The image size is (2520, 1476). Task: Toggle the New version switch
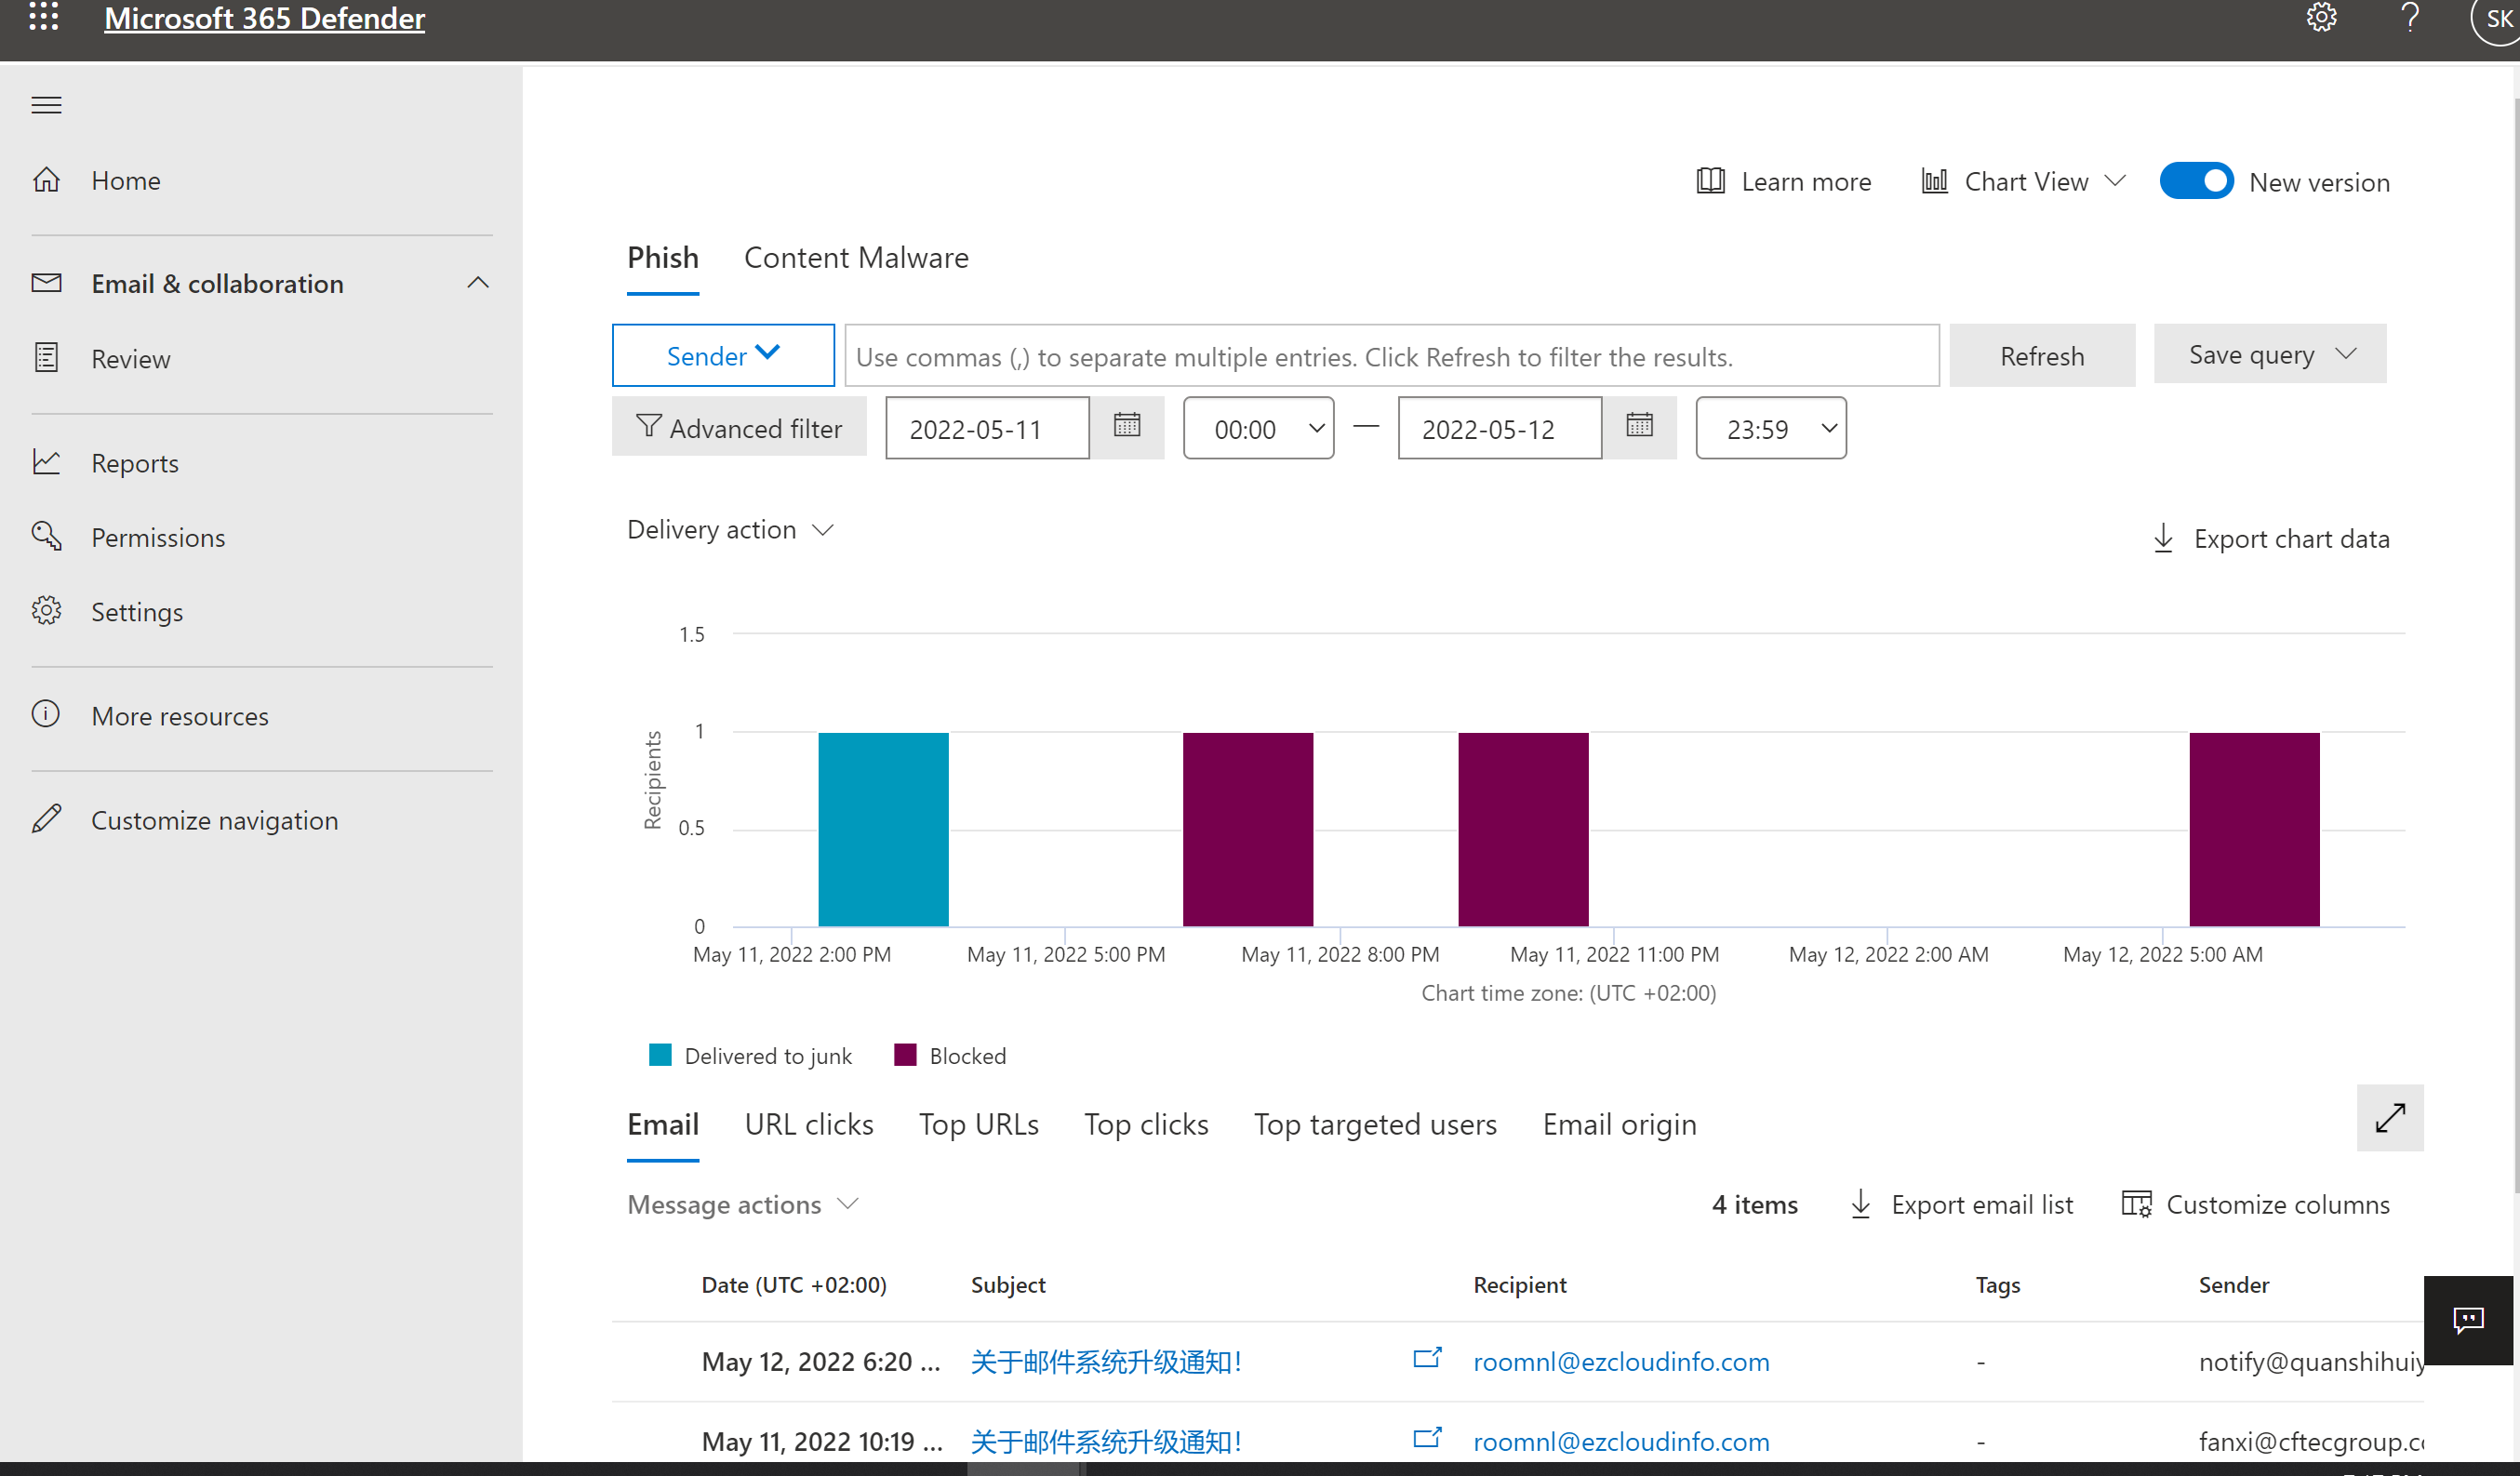click(2196, 182)
